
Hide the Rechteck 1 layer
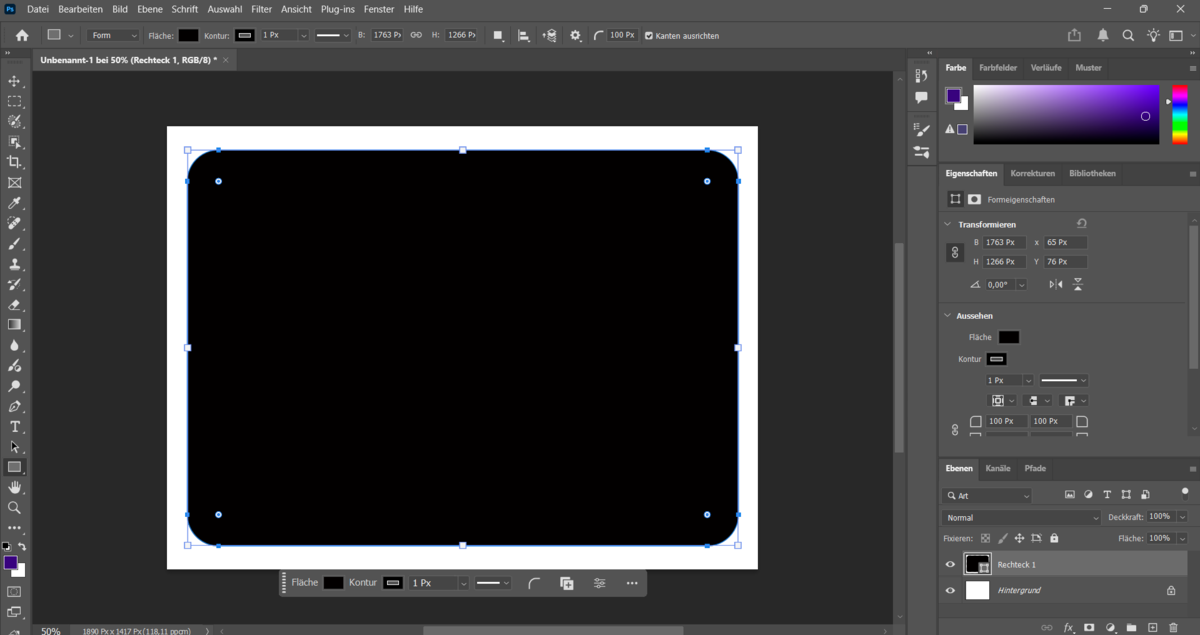(x=949, y=565)
